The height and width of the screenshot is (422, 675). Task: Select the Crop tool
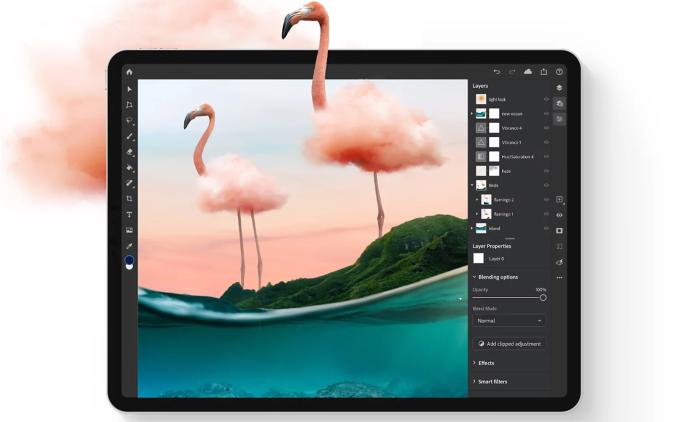pos(129,199)
